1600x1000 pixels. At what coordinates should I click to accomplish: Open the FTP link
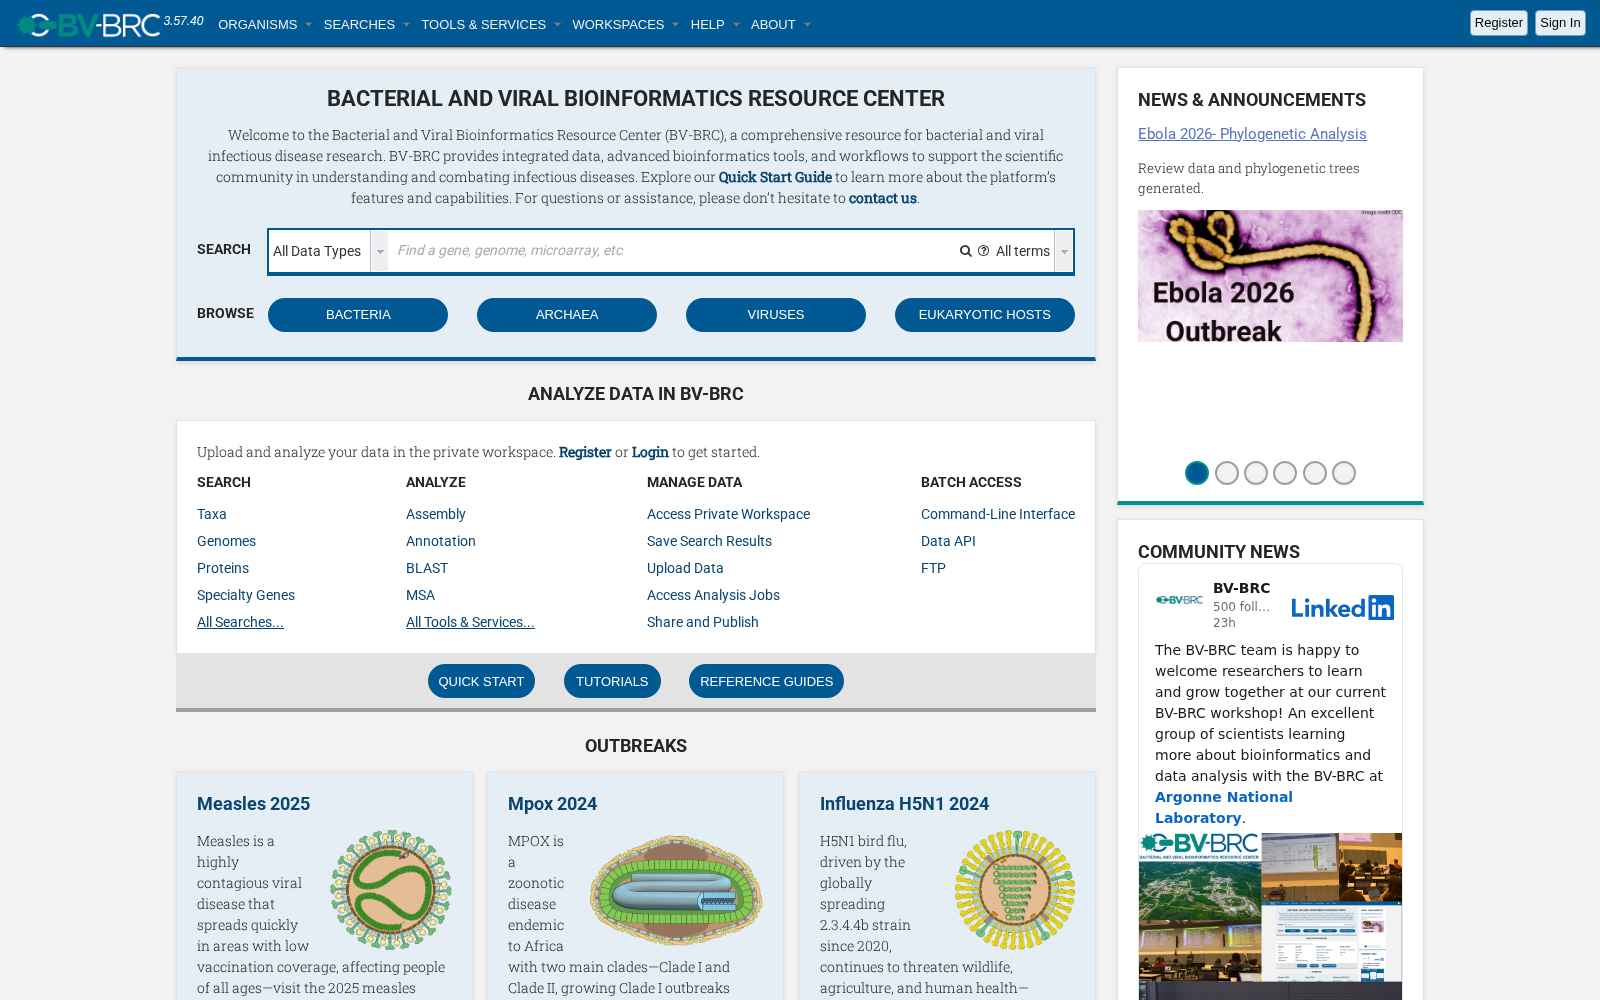(x=933, y=568)
